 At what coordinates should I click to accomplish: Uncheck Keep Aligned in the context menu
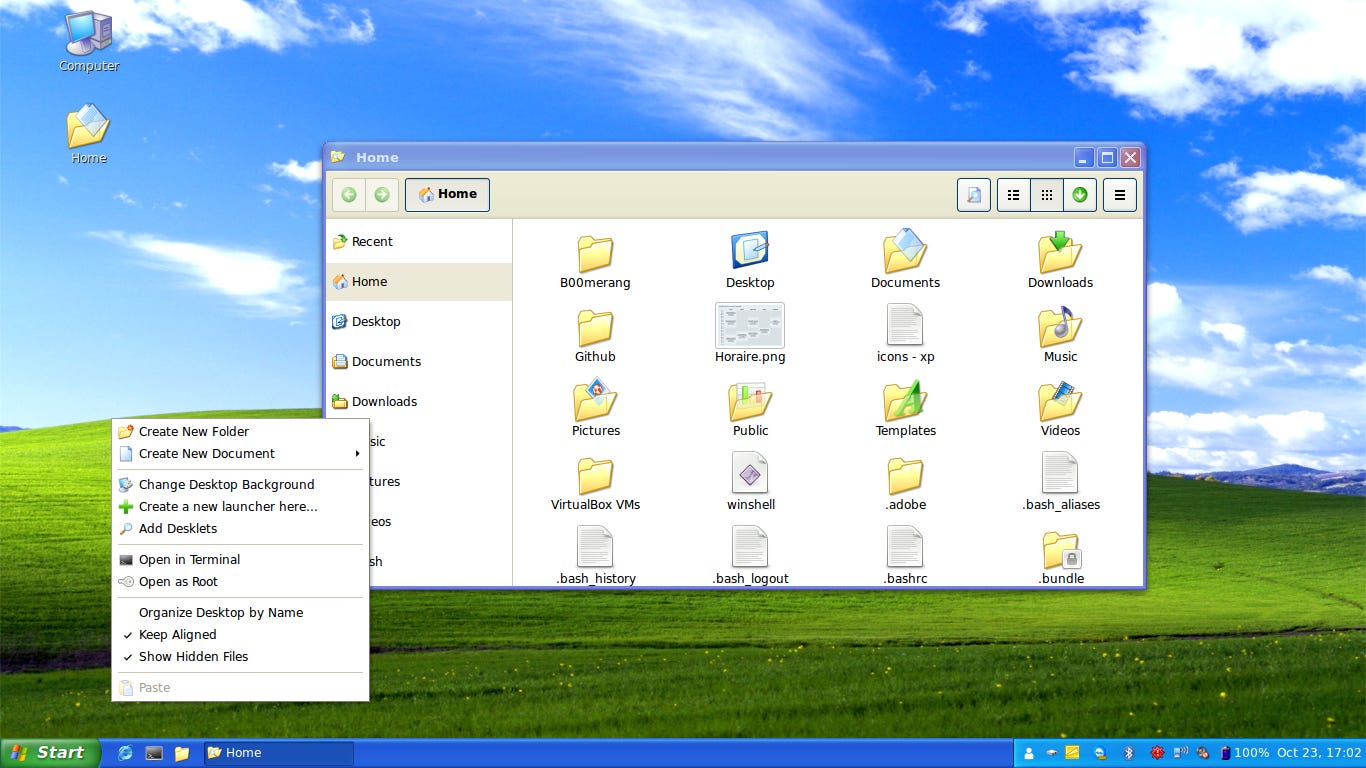[178, 634]
